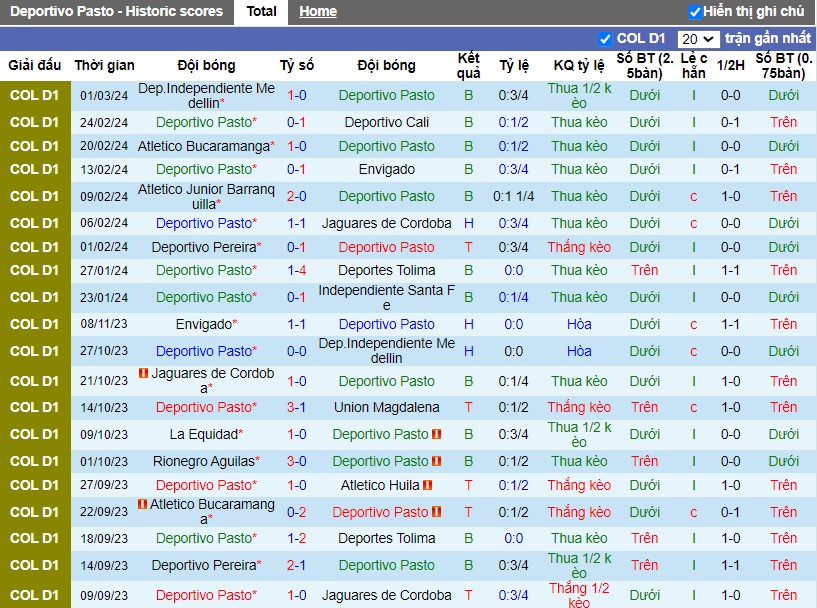Click the La Equidad team name
The height and width of the screenshot is (608, 817).
(206, 434)
